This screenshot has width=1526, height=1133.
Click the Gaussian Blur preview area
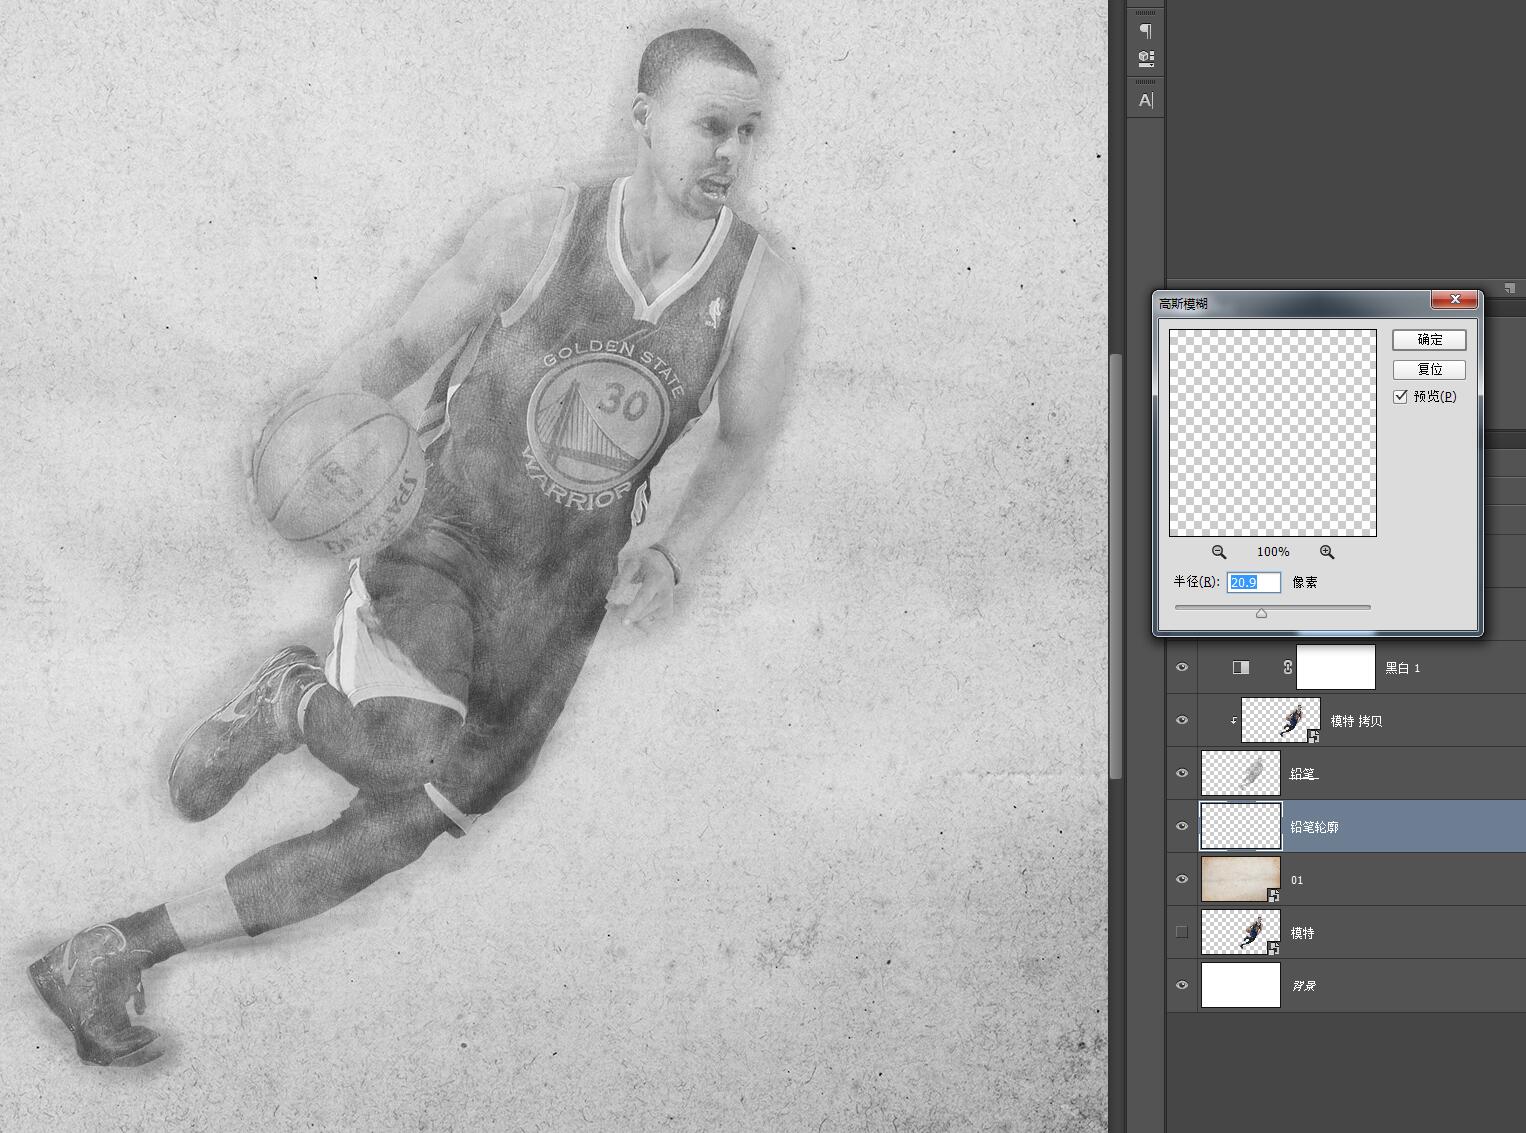1273,433
